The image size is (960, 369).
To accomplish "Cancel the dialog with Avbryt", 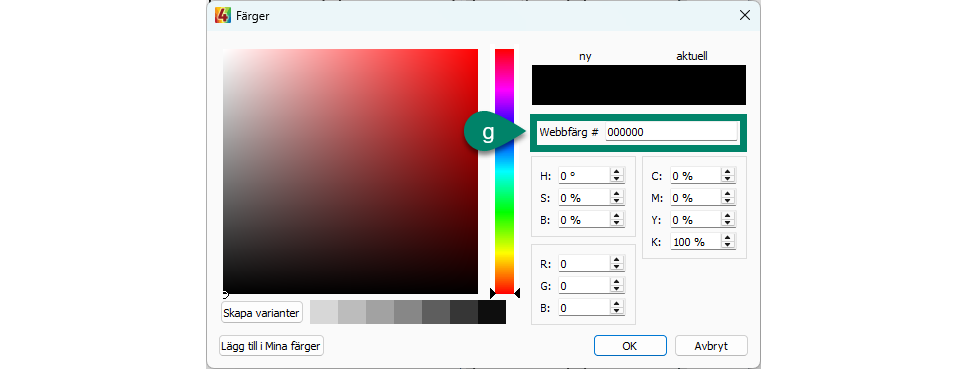I will coord(711,346).
